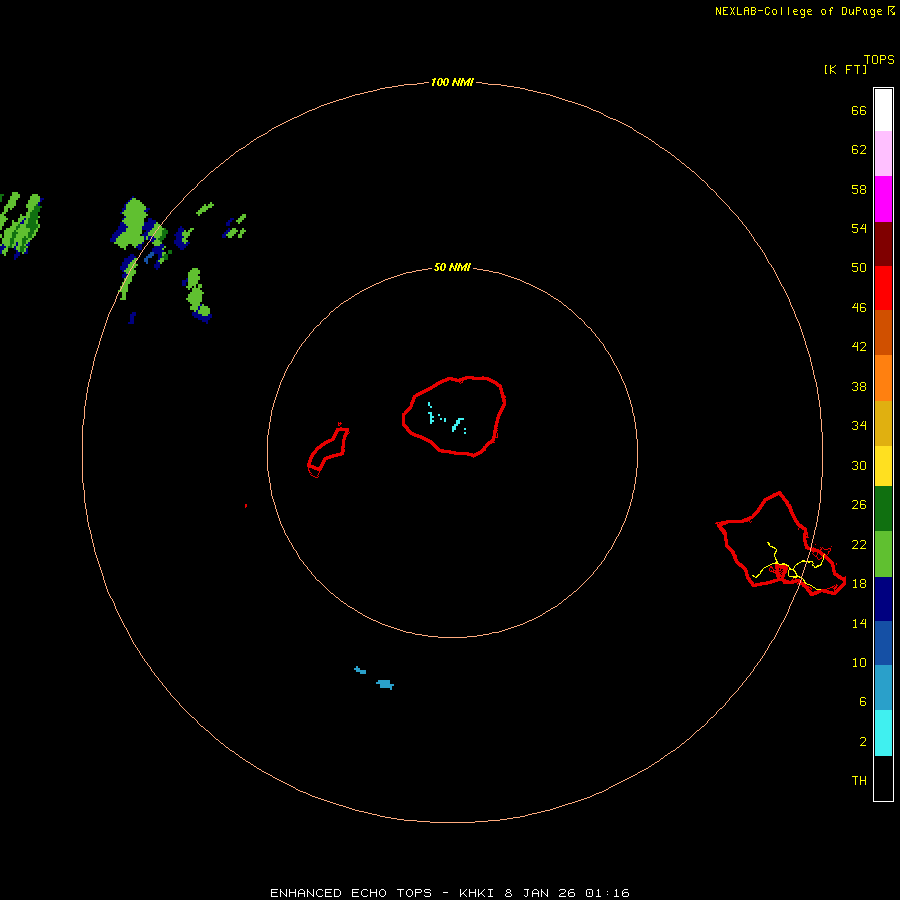Click the light pink 62 kft swatch

tap(883, 154)
